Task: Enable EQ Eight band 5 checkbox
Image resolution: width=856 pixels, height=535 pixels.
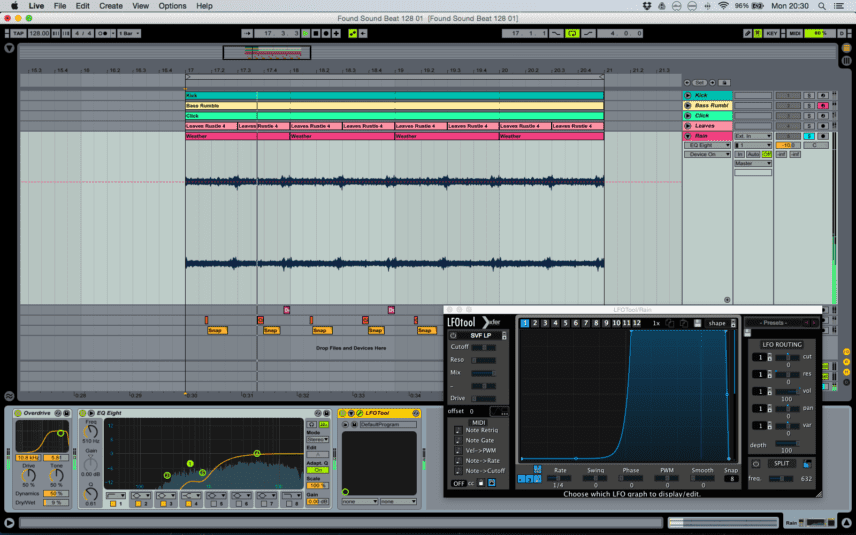Action: [214, 503]
